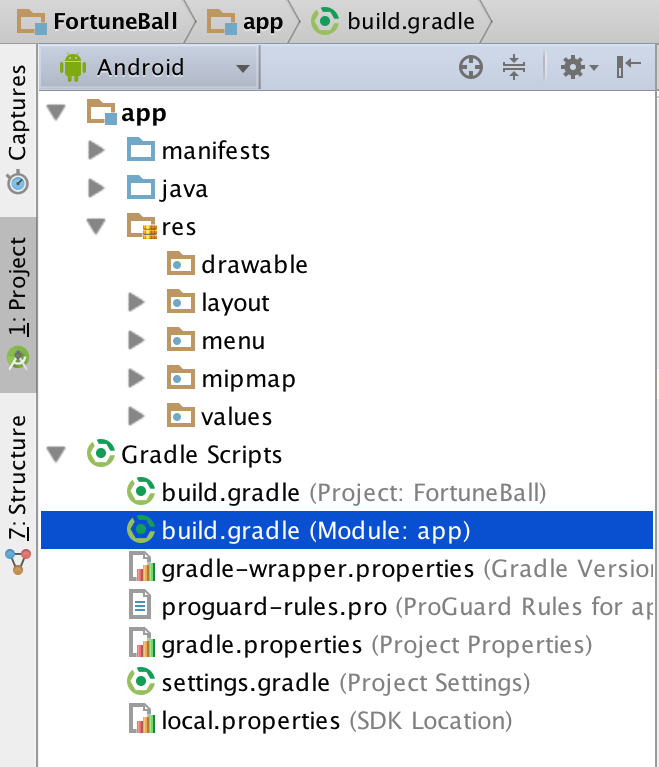Select settings.gradle (Project Settings)
Screen dimensions: 659x767
pyautogui.click(x=347, y=682)
